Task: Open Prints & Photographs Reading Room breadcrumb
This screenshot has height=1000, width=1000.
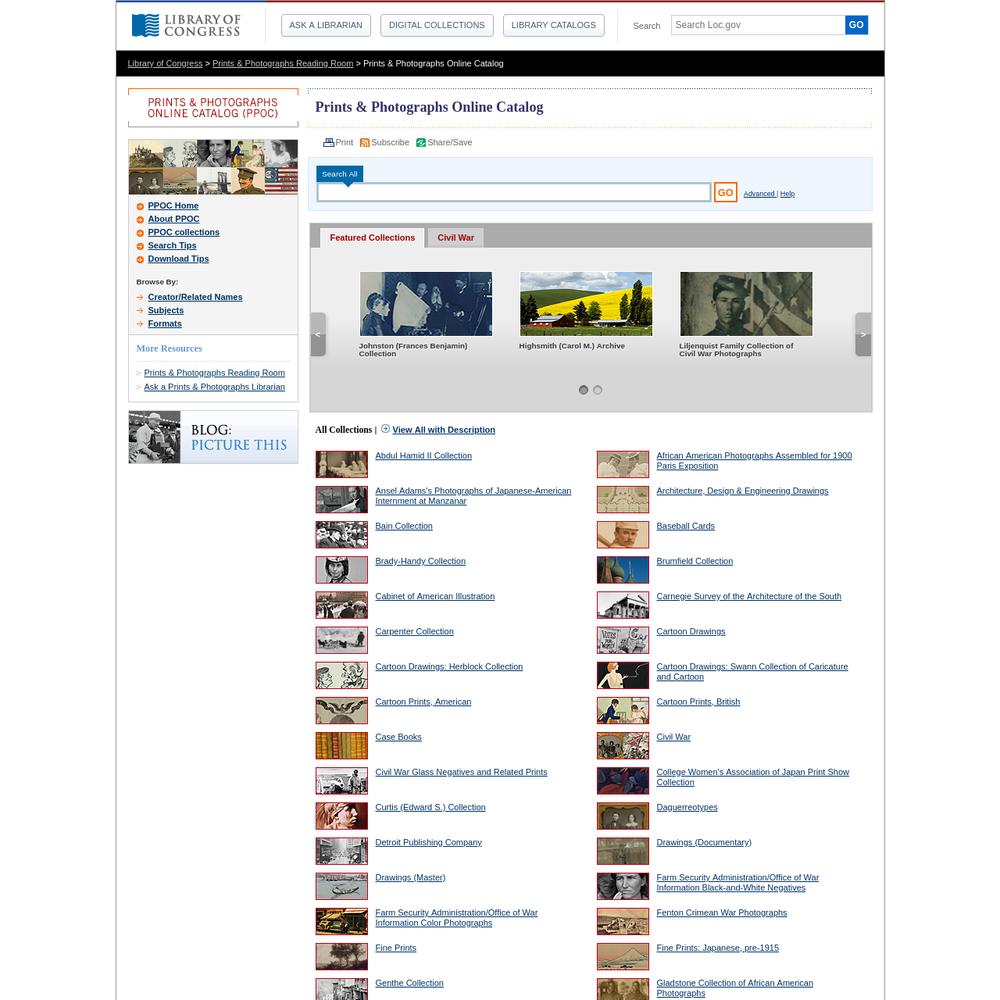Action: [283, 63]
